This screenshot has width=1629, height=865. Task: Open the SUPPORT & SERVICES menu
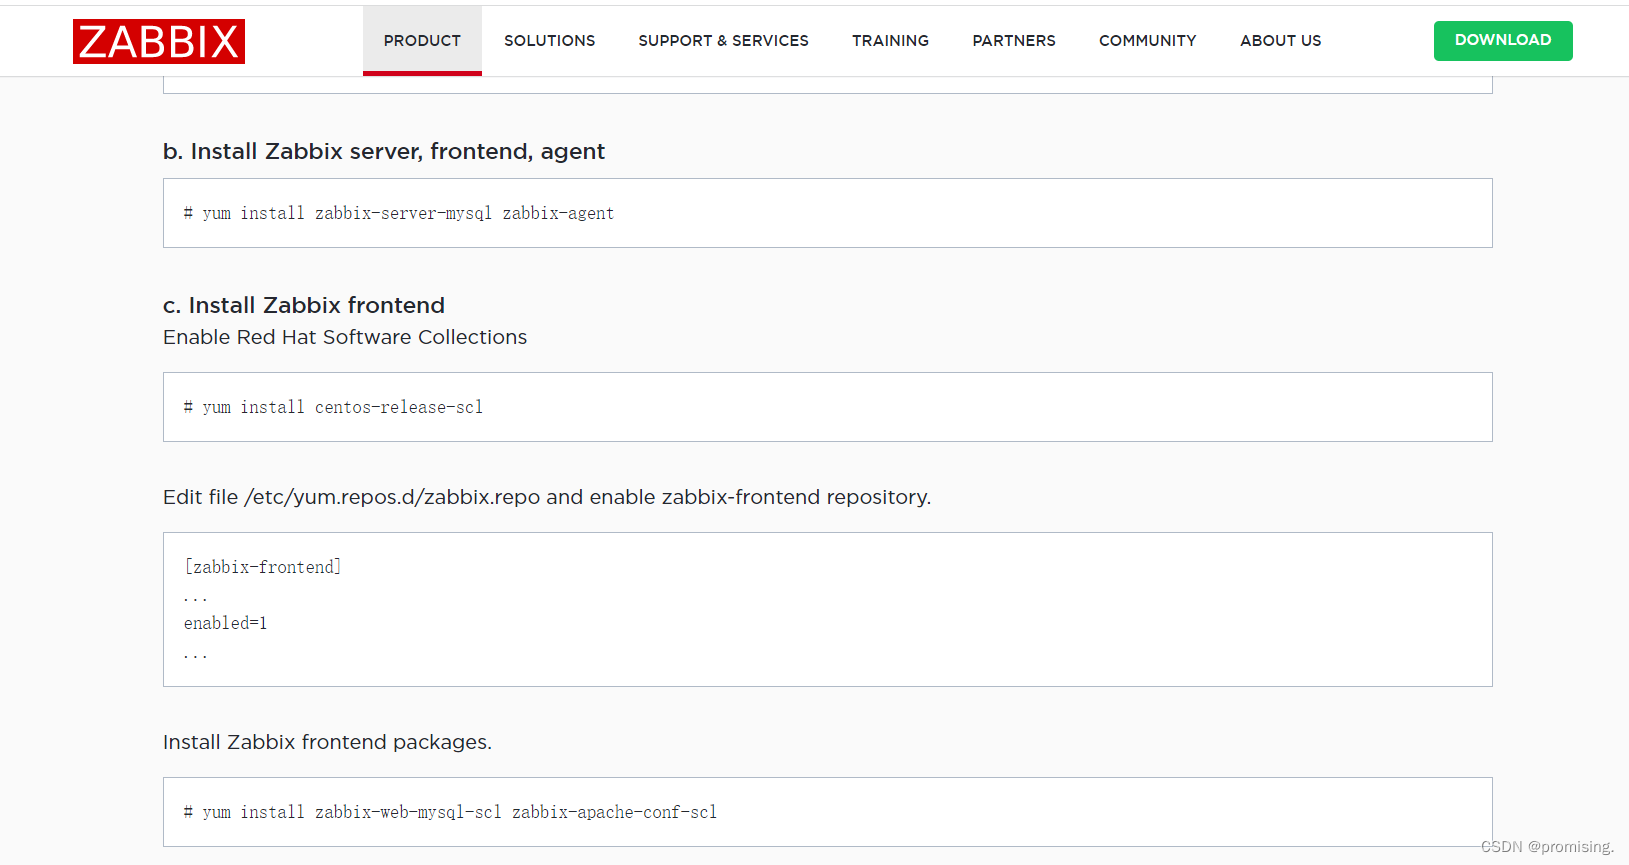point(723,41)
